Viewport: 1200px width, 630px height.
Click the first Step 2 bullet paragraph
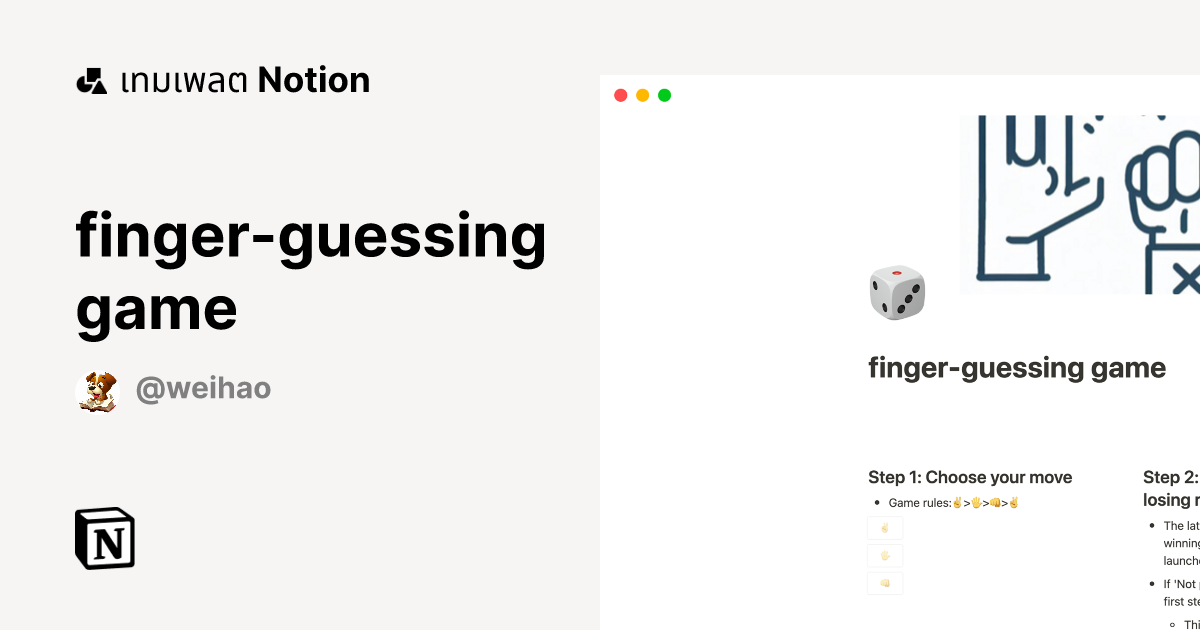click(x=1181, y=543)
